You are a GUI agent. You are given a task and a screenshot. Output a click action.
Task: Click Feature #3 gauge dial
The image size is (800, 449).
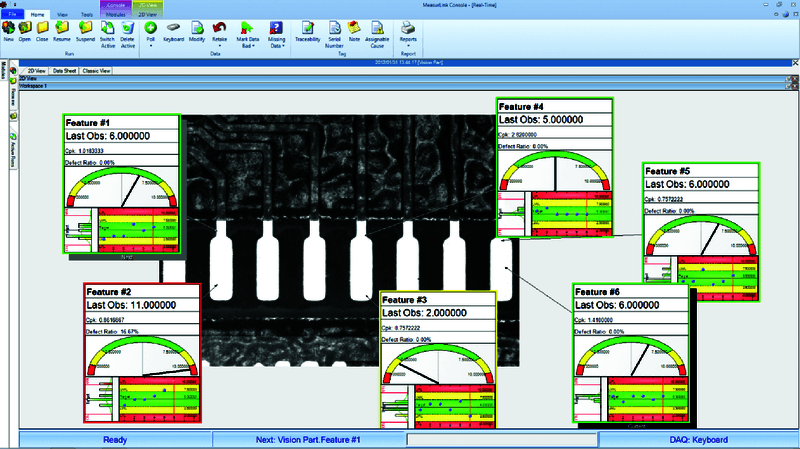(x=438, y=364)
